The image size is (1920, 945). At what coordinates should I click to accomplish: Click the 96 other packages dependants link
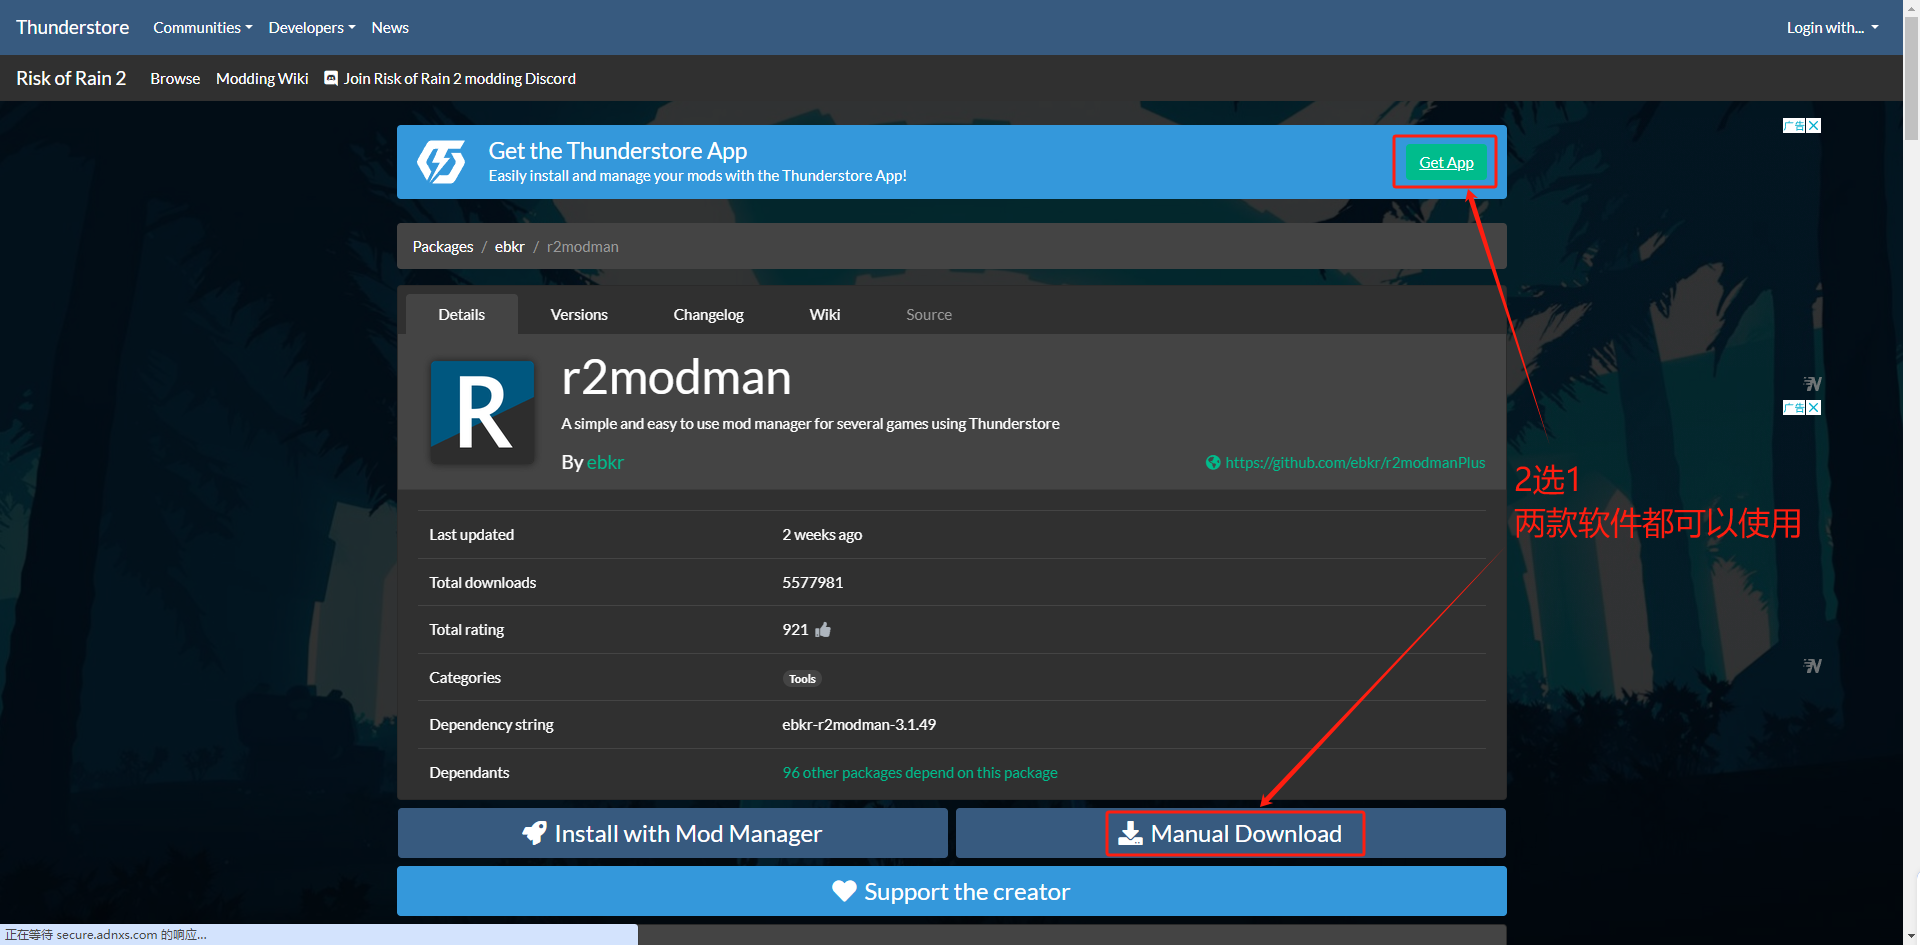point(919,773)
